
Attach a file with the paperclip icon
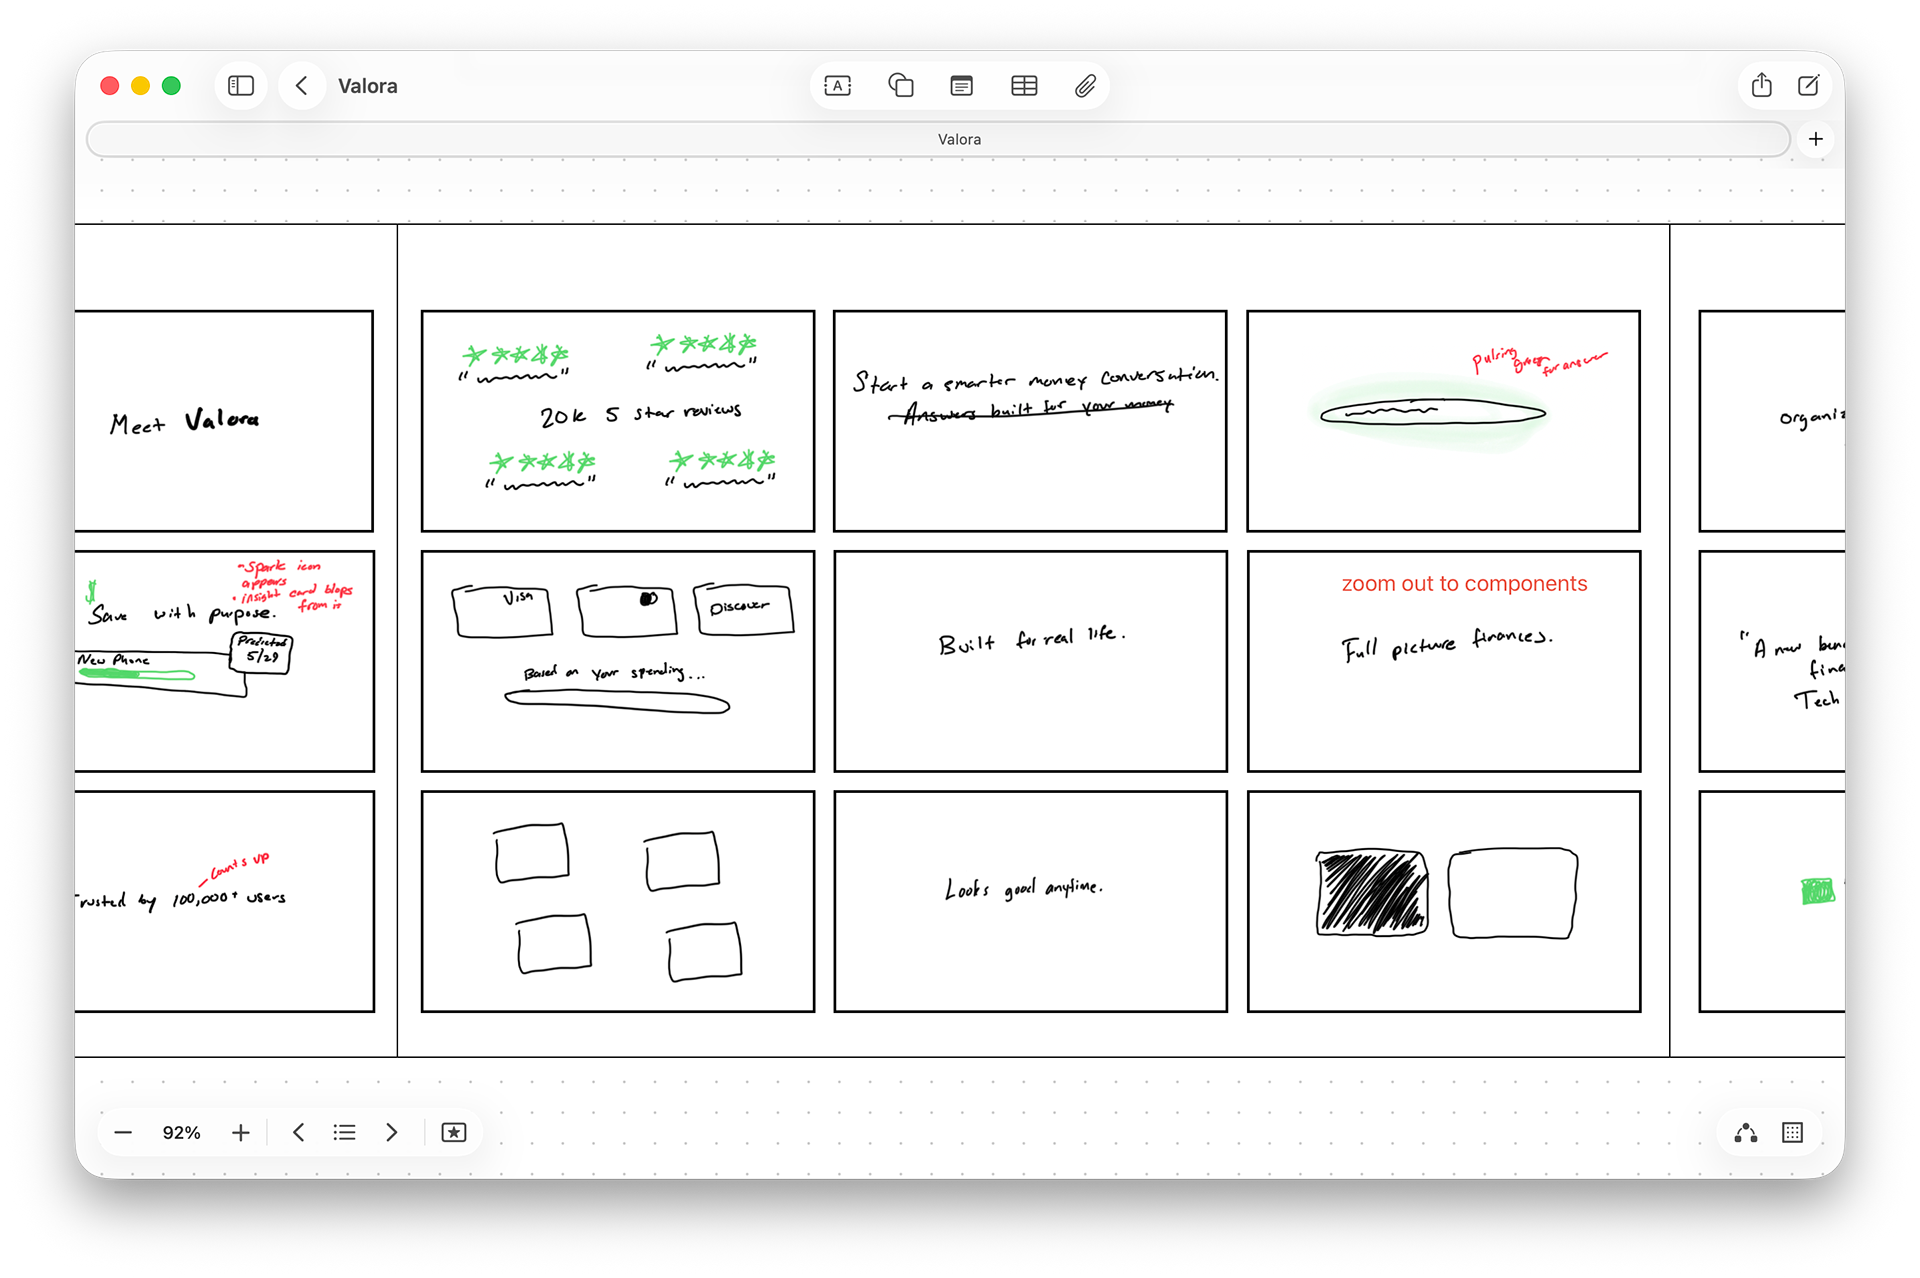click(x=1085, y=86)
